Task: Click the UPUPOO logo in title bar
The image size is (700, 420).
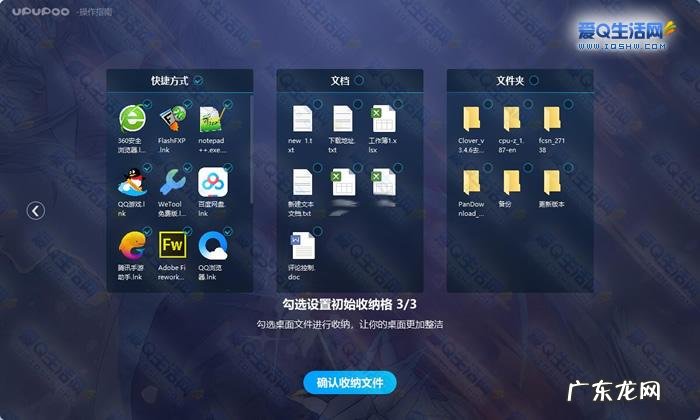Action: point(41,12)
